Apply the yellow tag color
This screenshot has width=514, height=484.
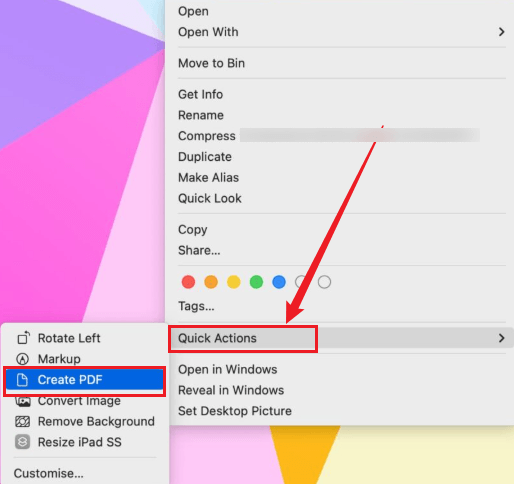tap(234, 282)
